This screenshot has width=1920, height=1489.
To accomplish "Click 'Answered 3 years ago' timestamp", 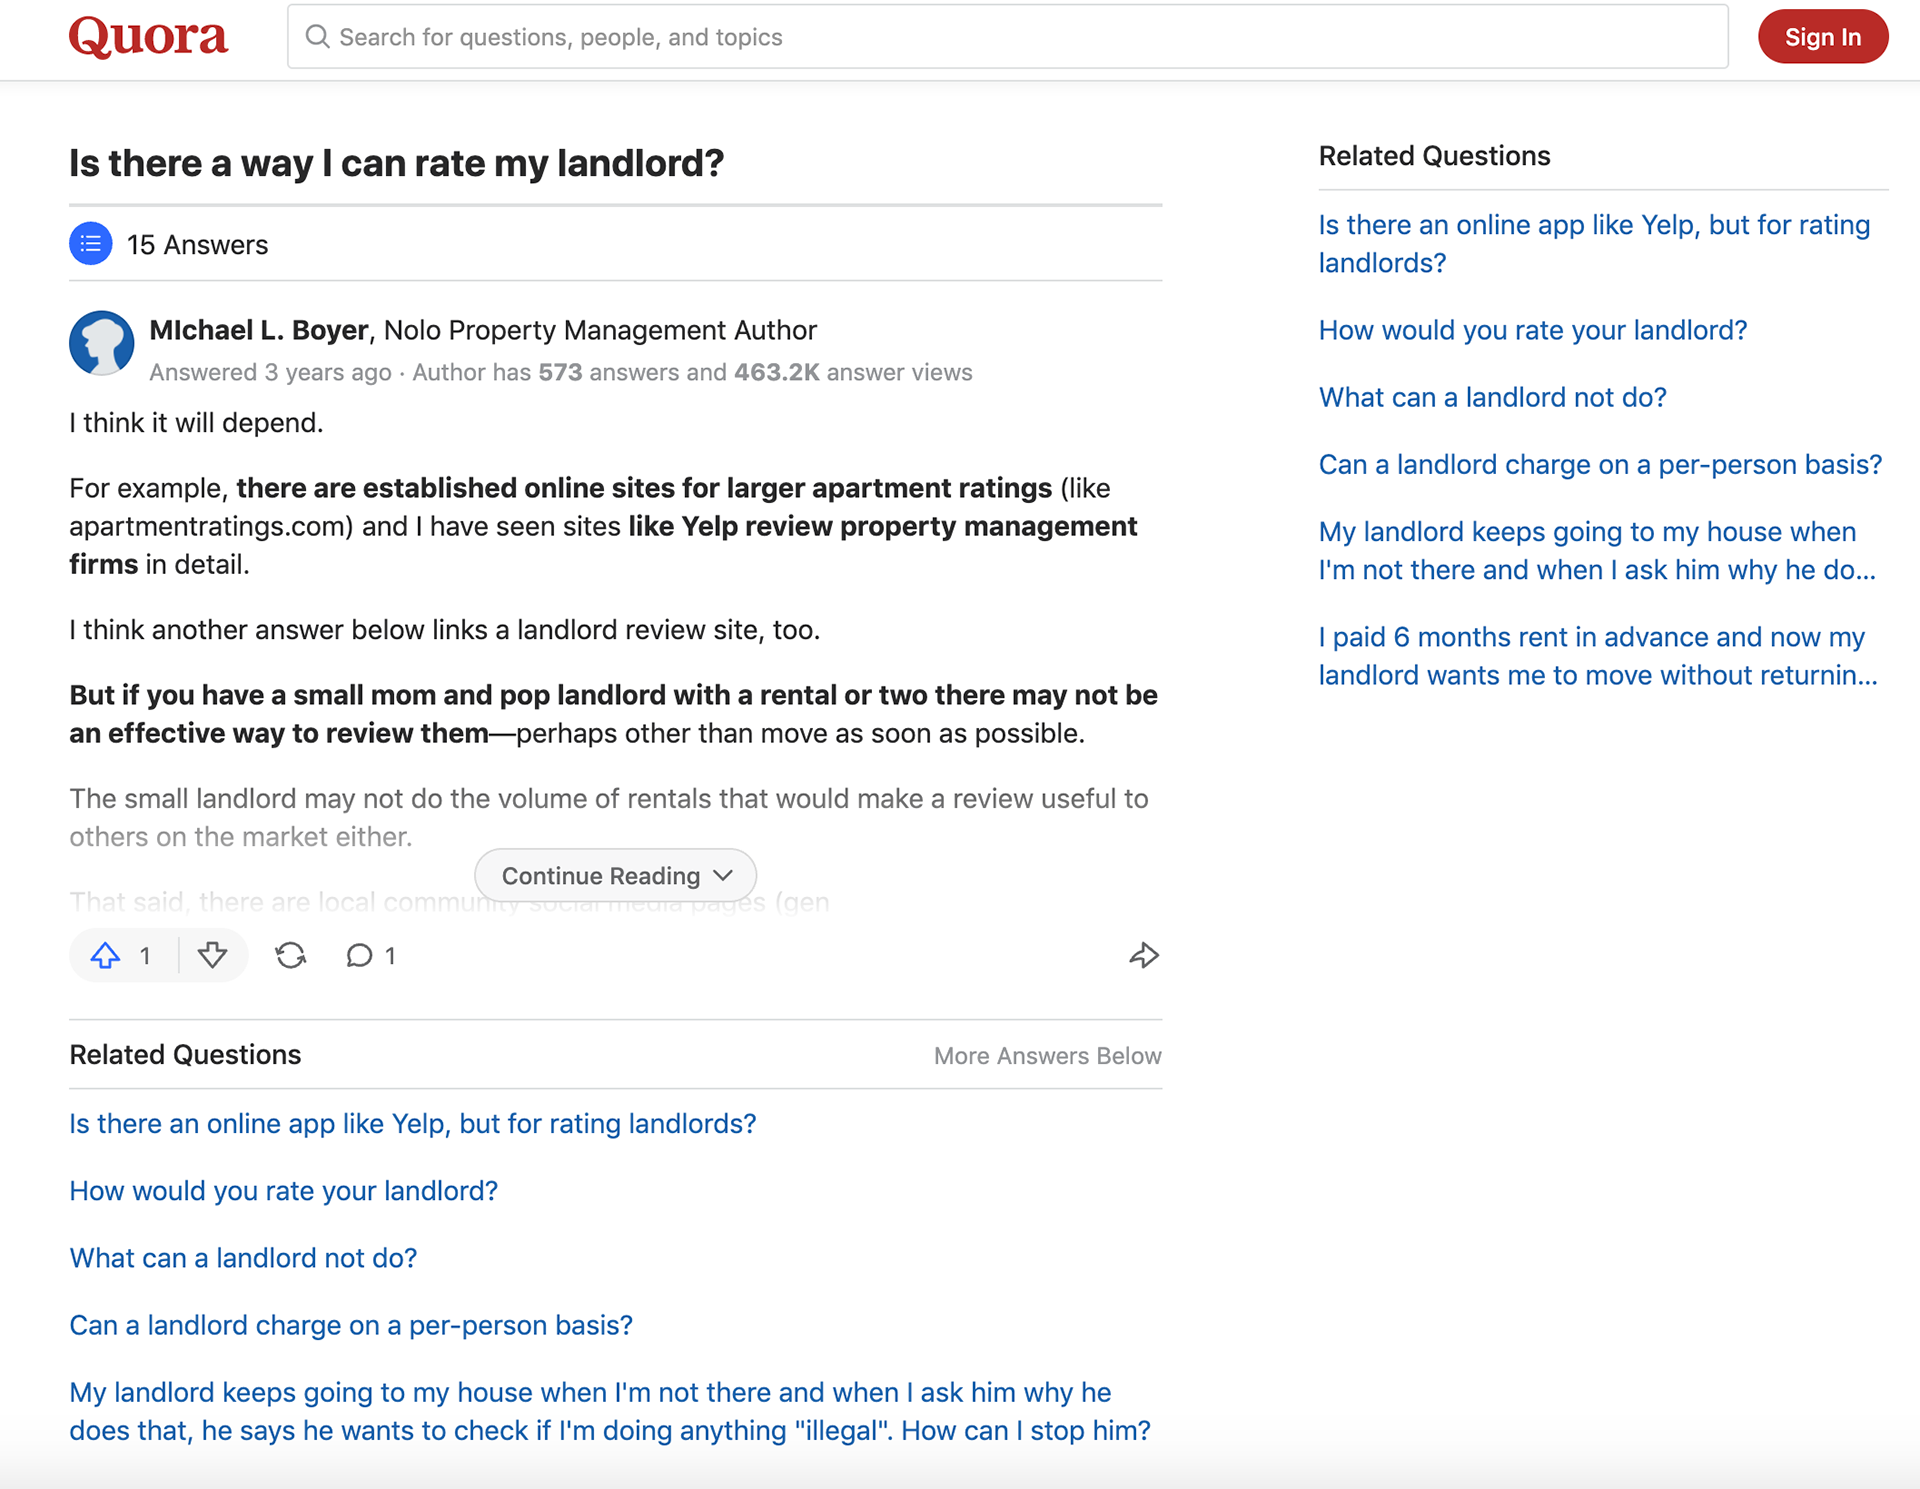I will [x=270, y=372].
